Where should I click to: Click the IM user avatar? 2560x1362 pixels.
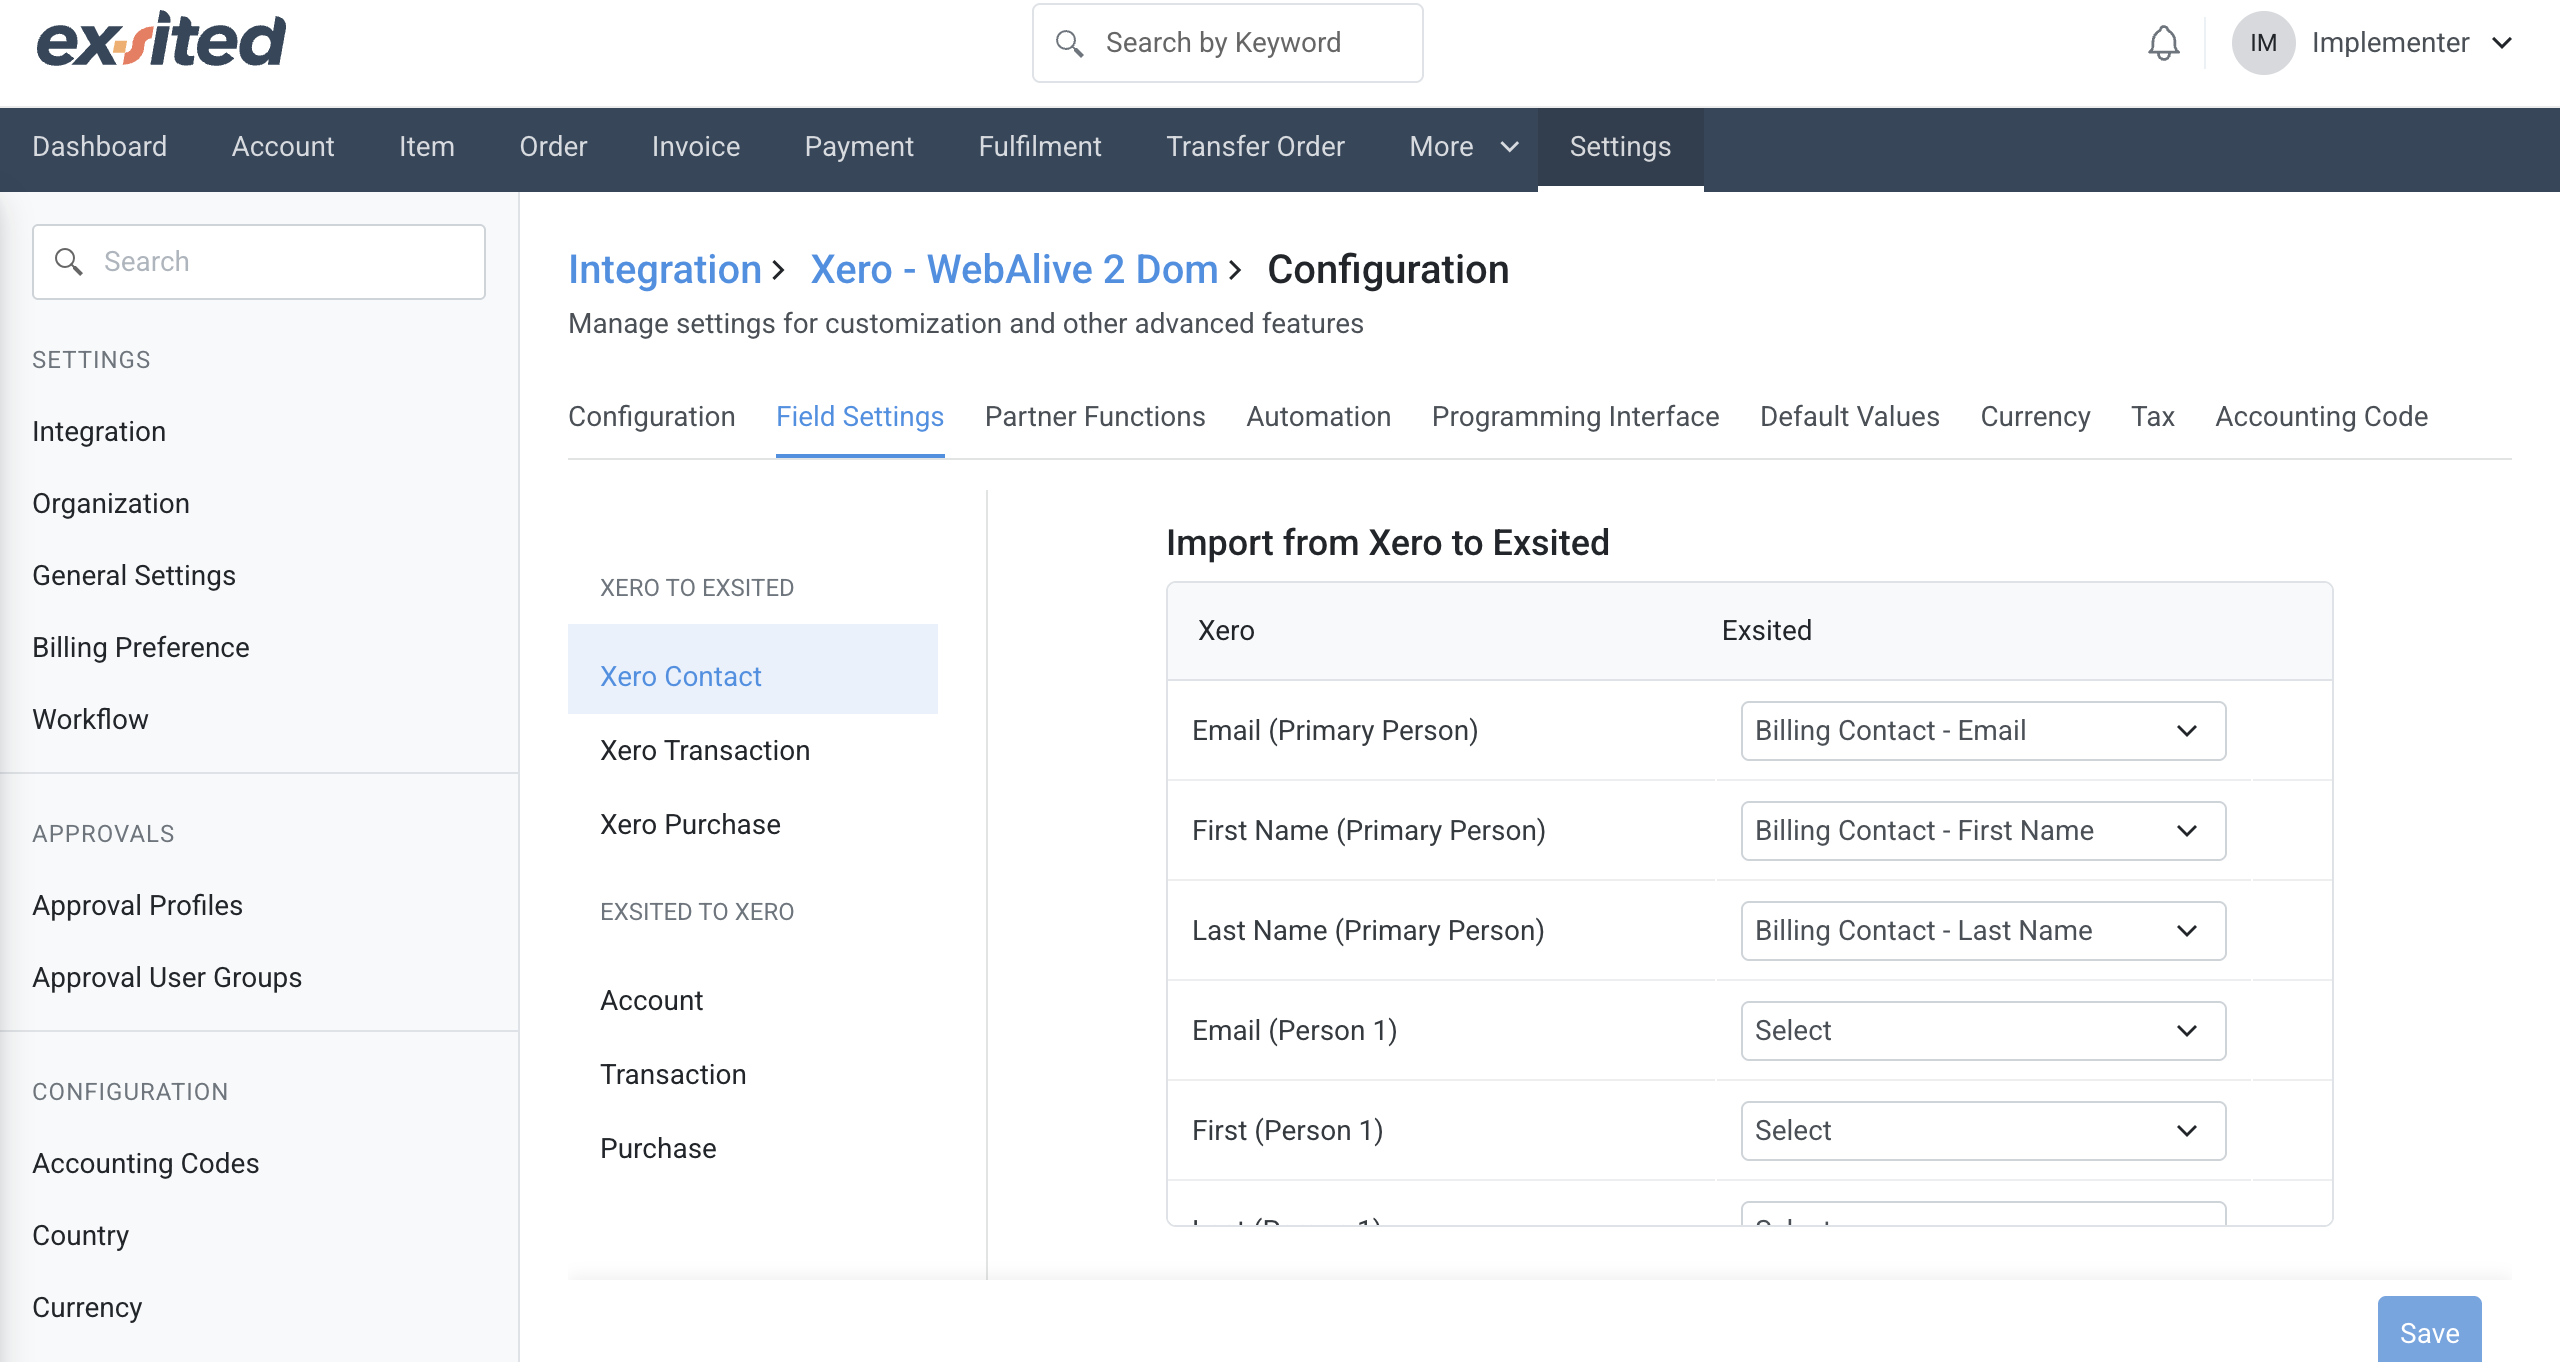point(2263,43)
